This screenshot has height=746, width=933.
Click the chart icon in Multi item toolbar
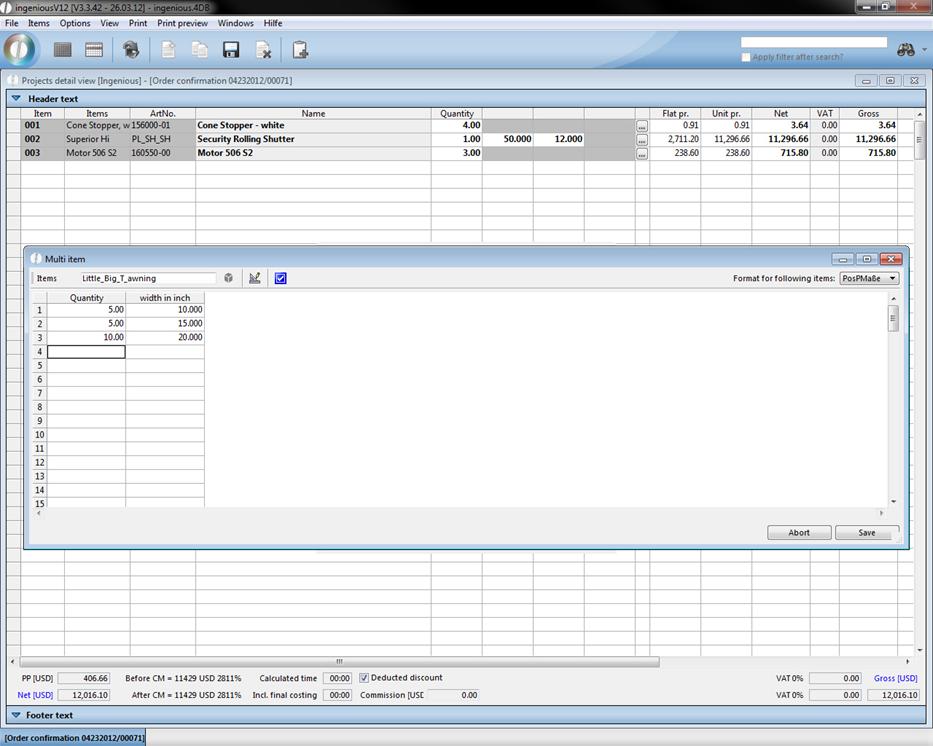click(x=255, y=278)
